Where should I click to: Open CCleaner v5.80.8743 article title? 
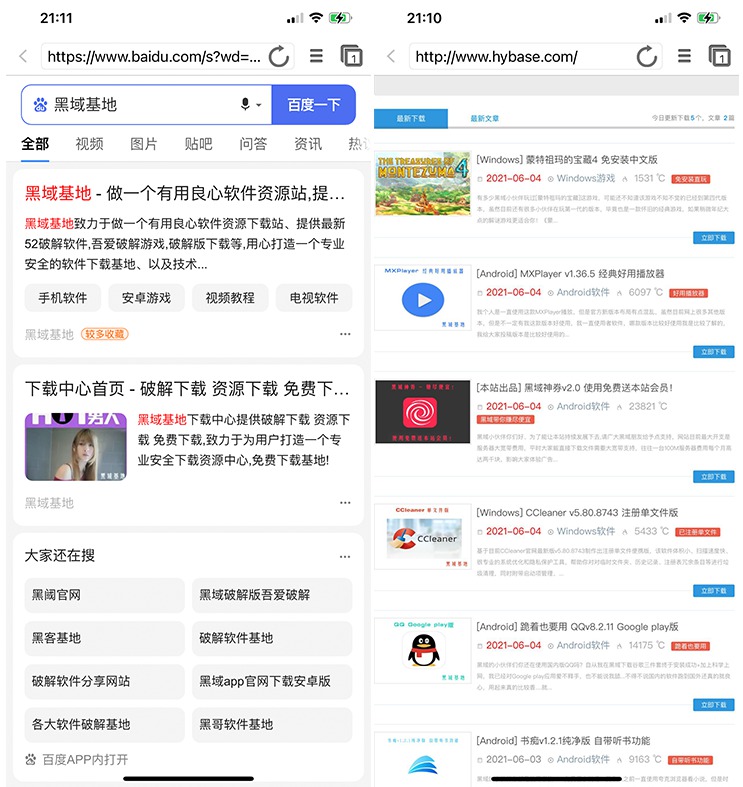tap(577, 512)
